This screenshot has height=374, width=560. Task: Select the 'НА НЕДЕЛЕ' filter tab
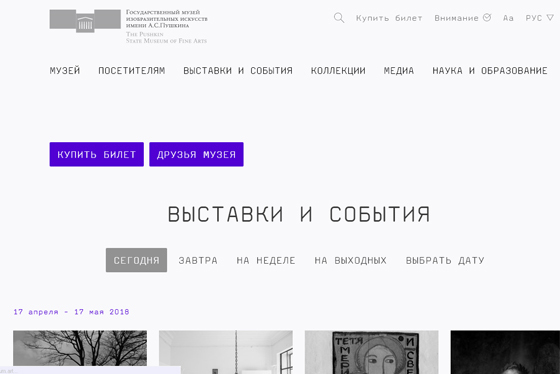pyautogui.click(x=266, y=260)
